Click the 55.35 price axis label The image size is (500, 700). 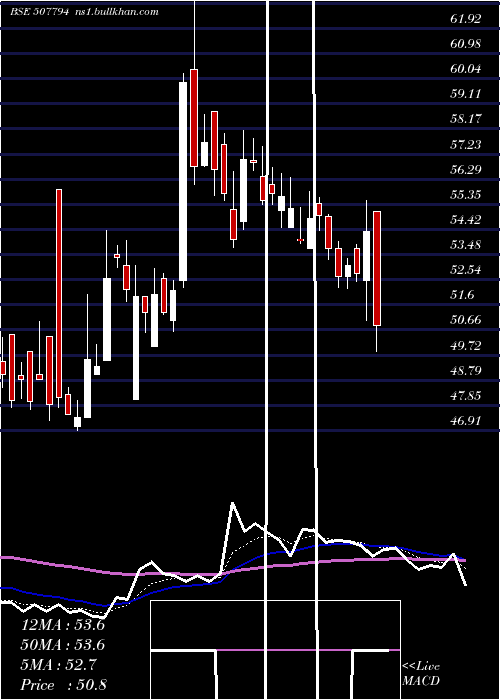[x=465, y=194]
